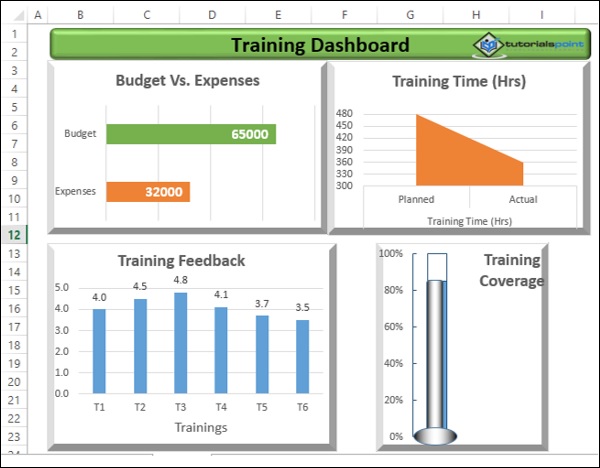Click the T3 bar in Training Feedback chart

[x=181, y=343]
